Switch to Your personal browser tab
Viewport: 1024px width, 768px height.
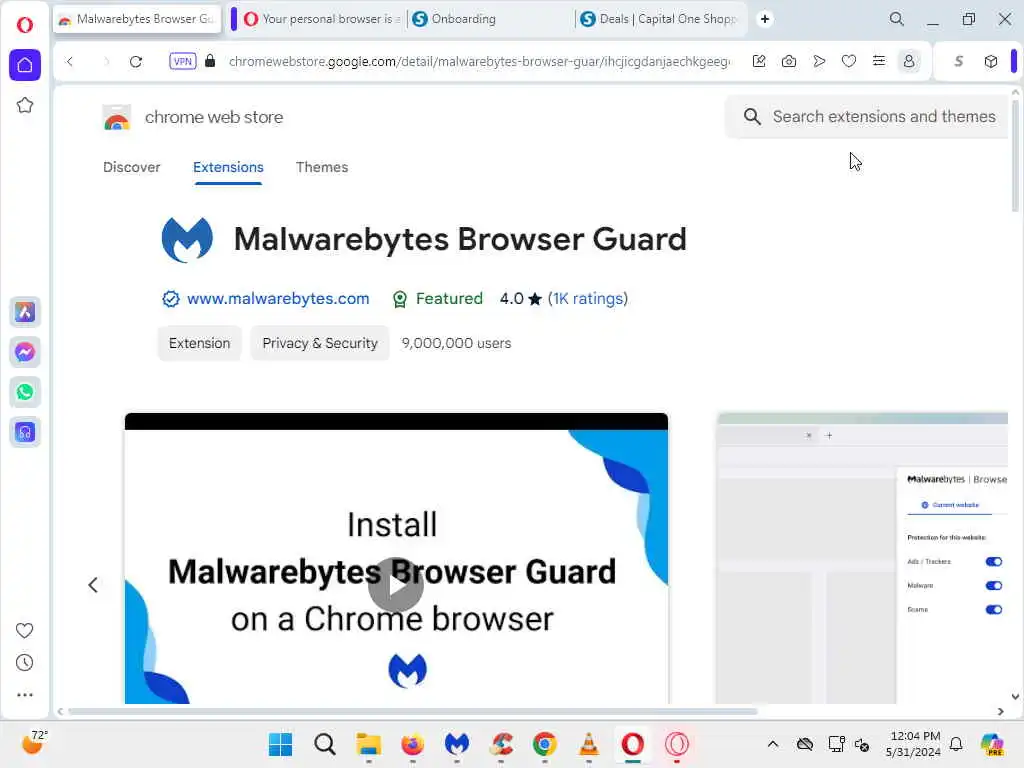321,19
